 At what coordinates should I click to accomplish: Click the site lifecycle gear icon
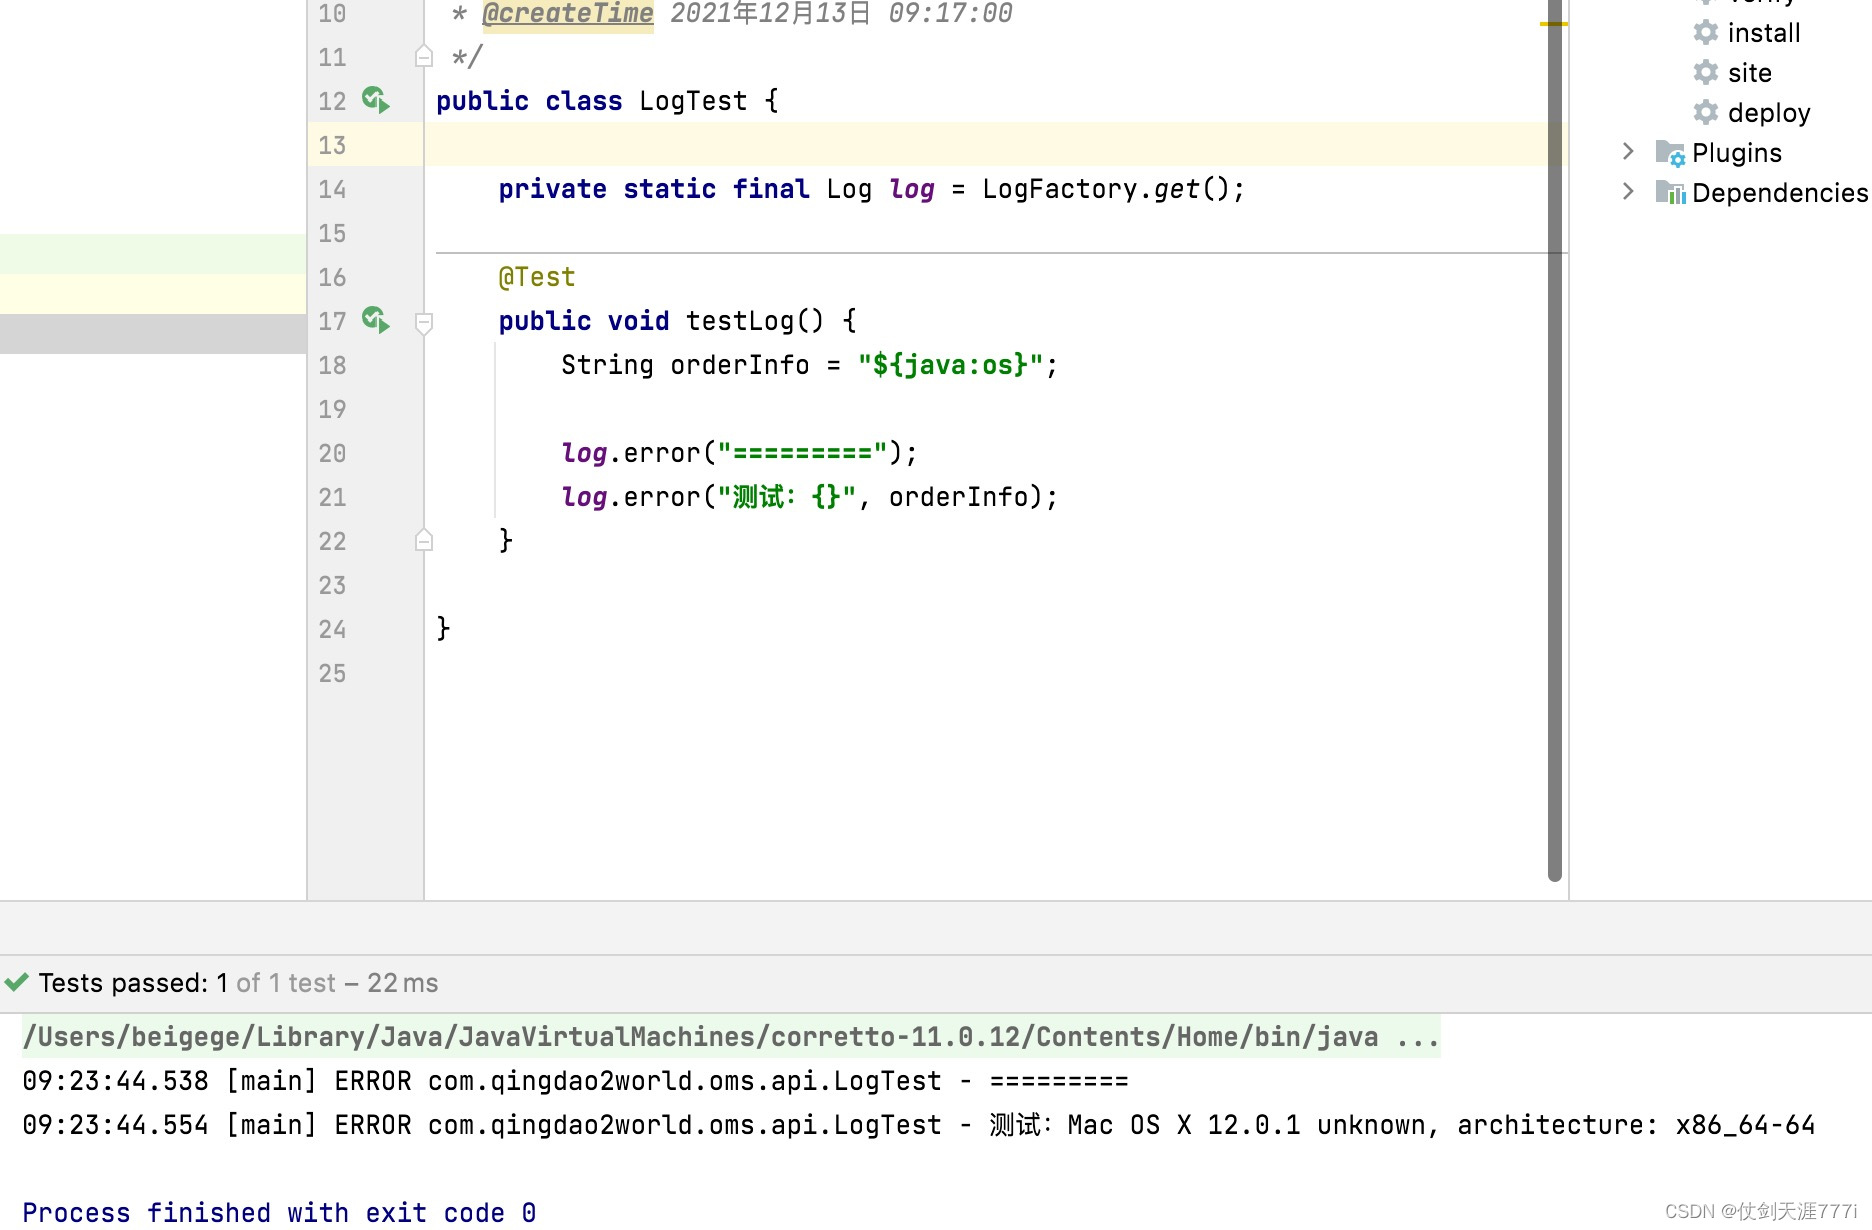coord(1706,72)
